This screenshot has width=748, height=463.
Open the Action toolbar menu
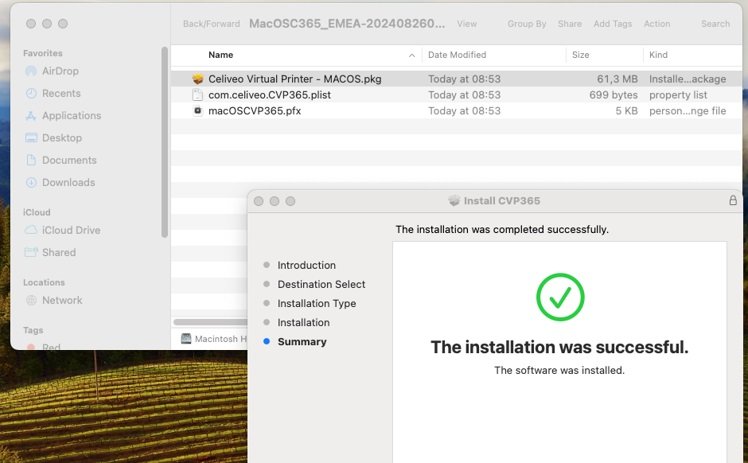657,24
